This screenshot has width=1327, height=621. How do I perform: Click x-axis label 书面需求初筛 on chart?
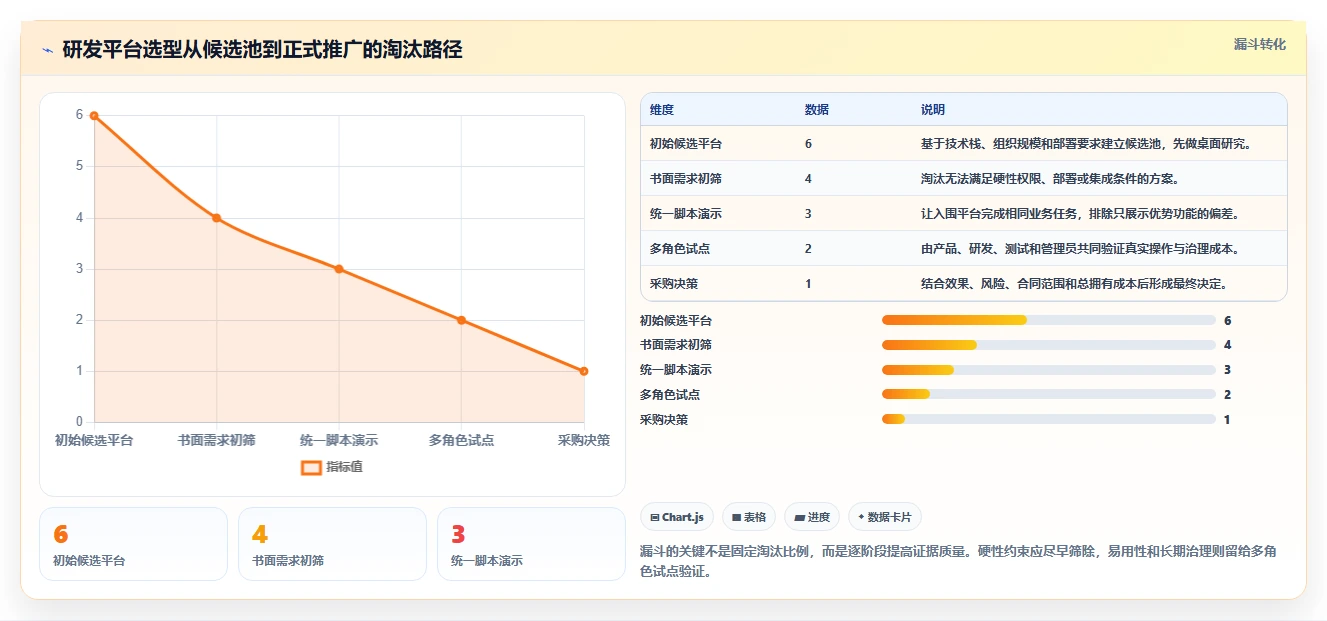tap(216, 440)
